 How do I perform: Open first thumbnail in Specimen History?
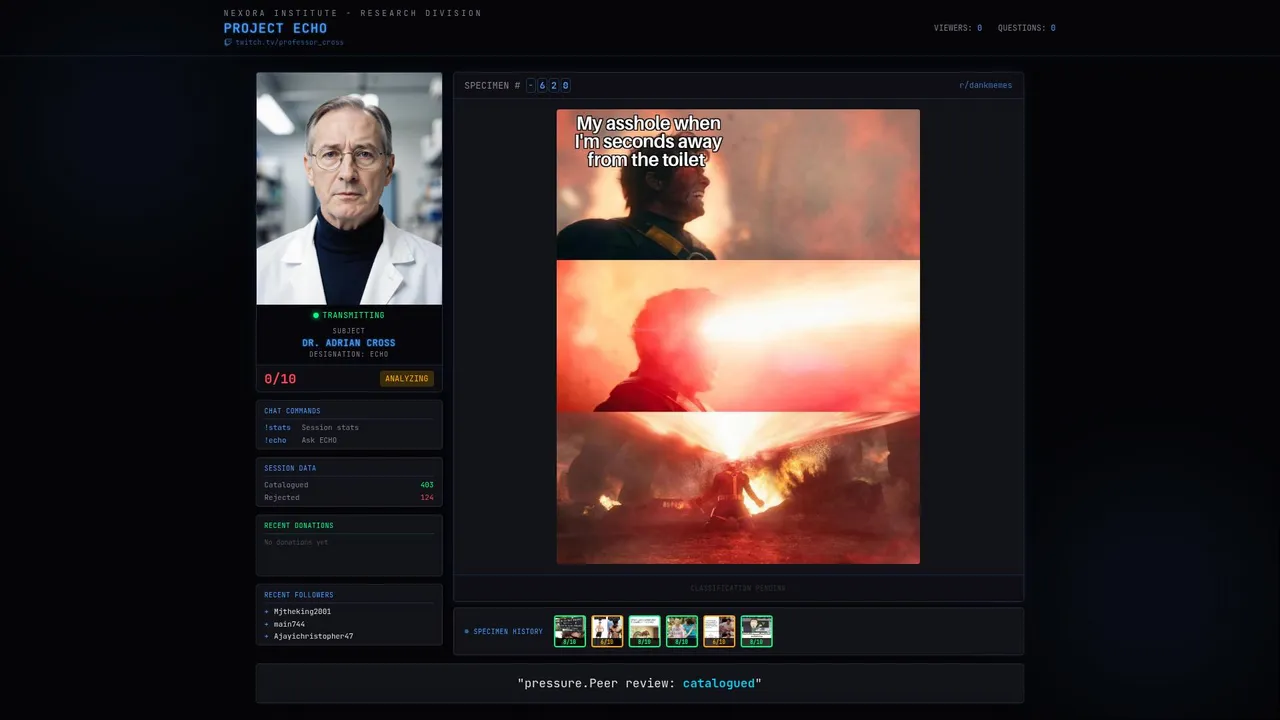coord(570,631)
